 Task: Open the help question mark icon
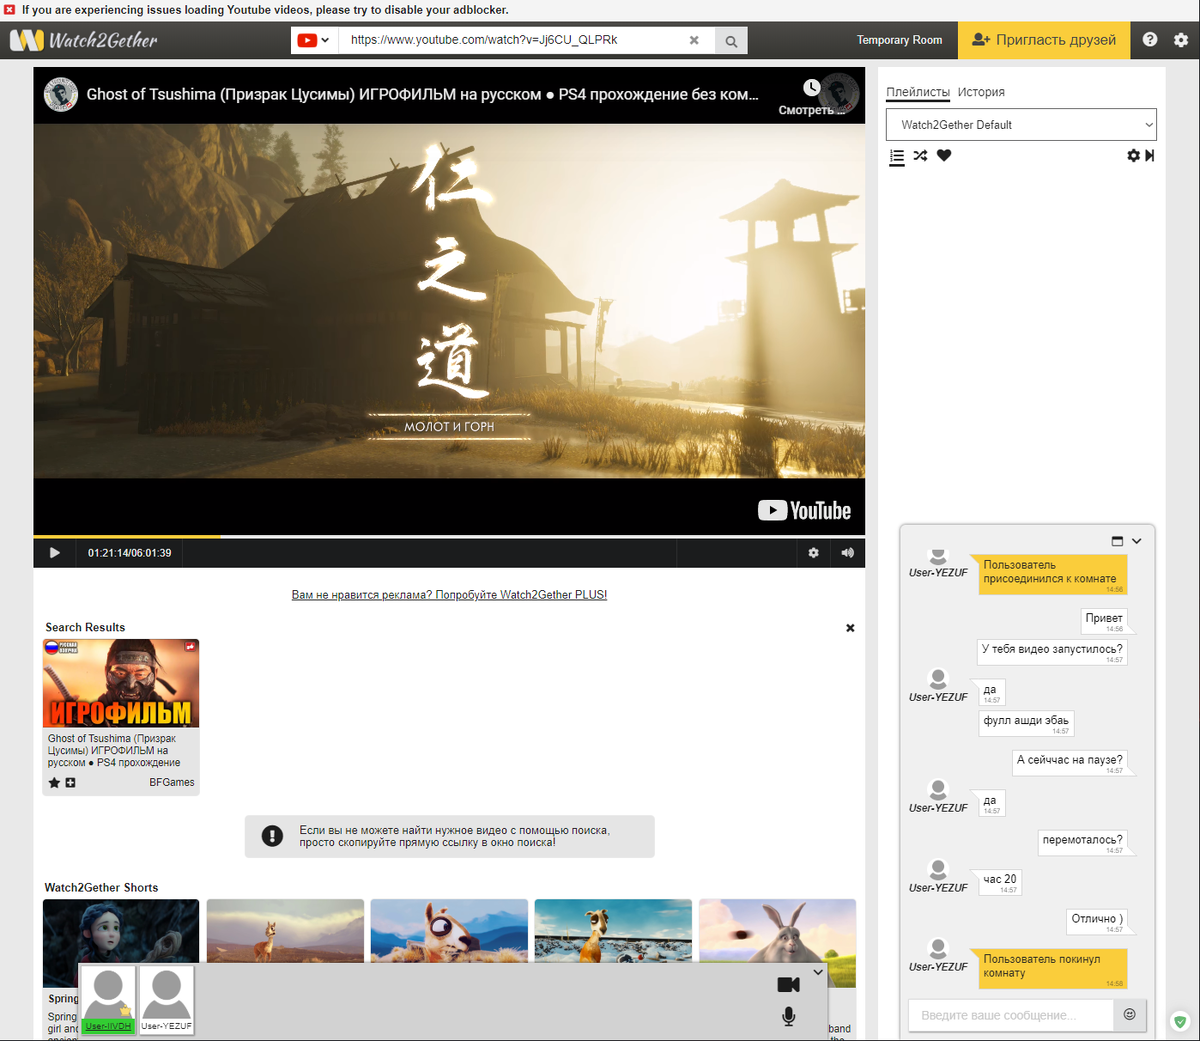pos(1150,40)
